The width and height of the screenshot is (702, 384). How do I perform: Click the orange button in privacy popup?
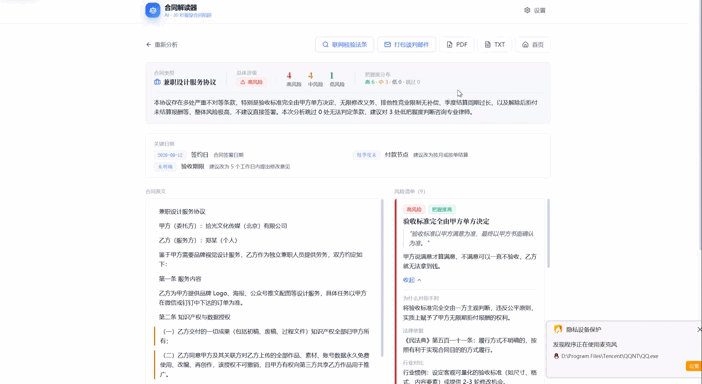click(693, 366)
